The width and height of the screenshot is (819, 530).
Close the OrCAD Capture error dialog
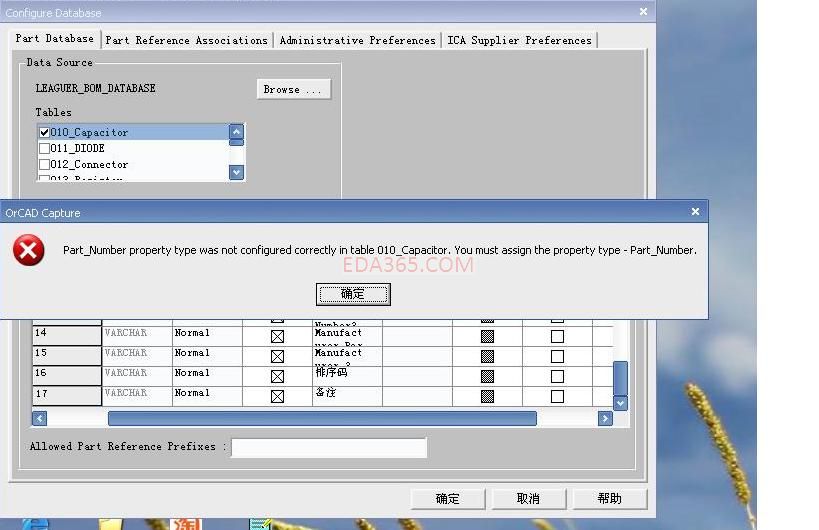click(695, 211)
